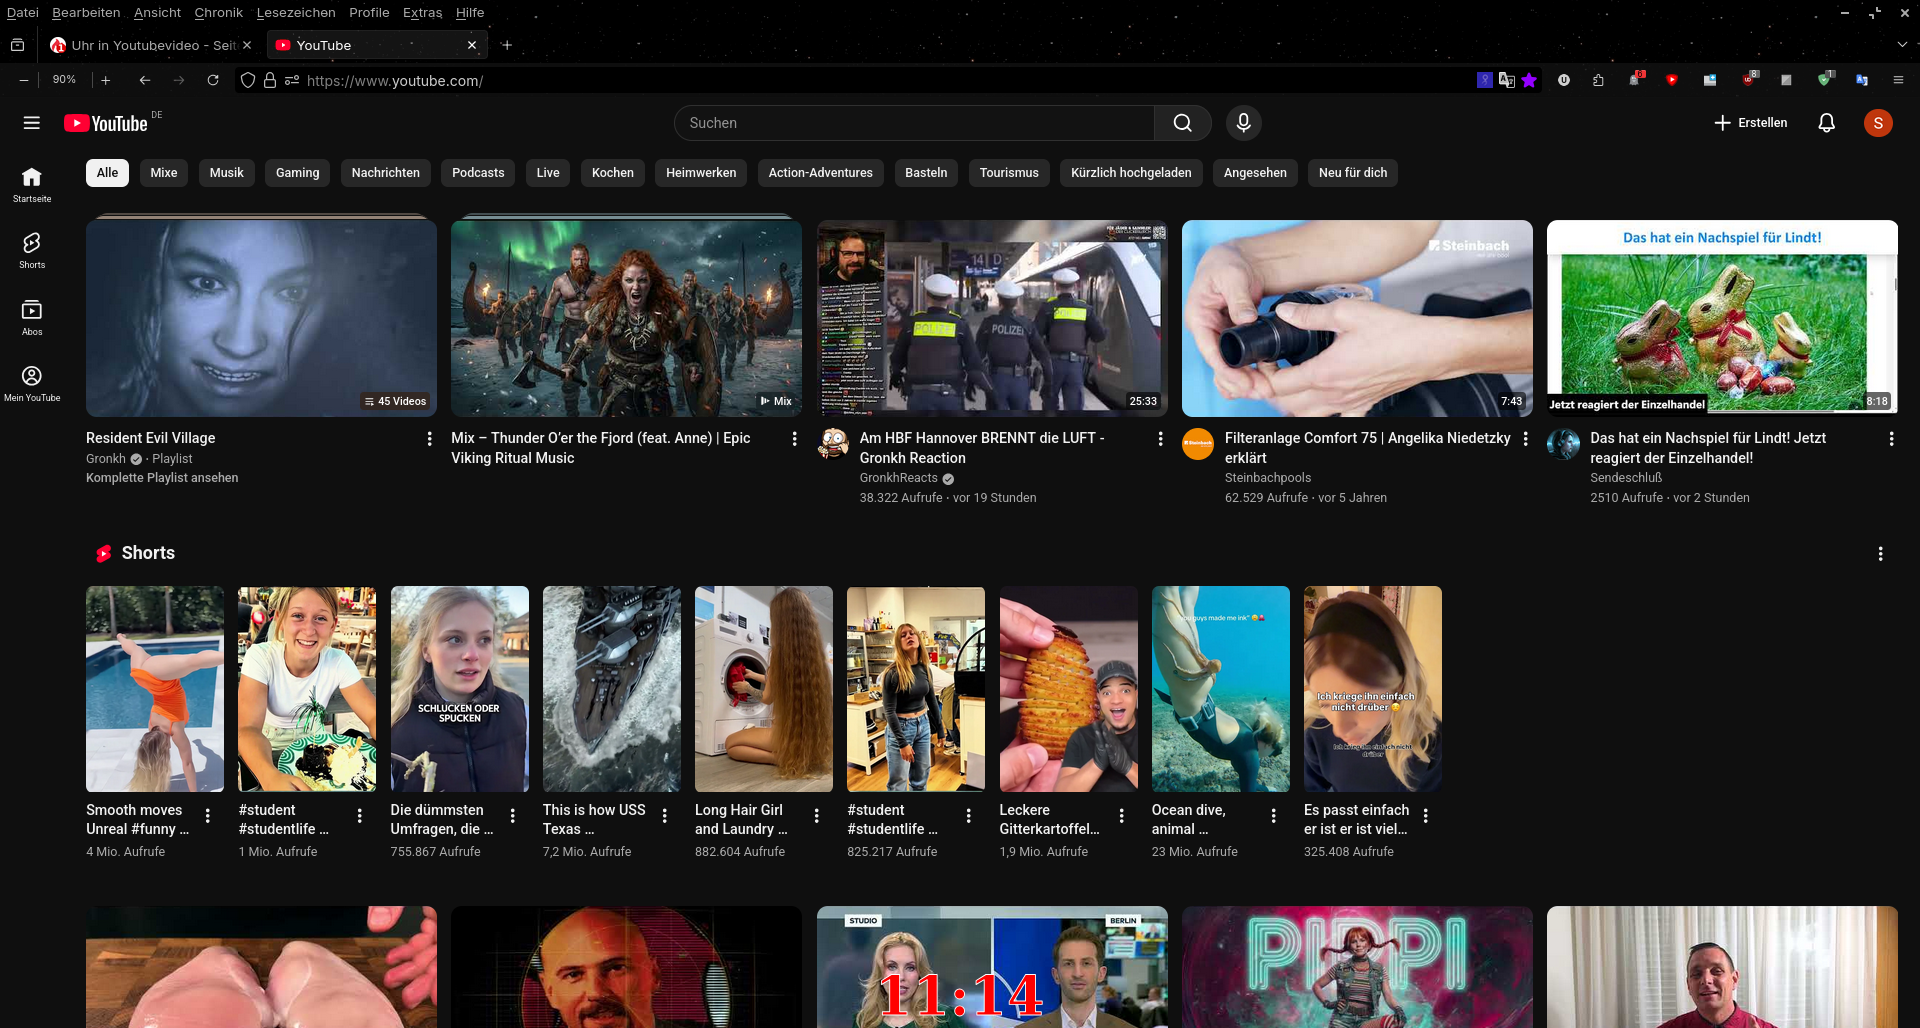The image size is (1920, 1028).
Task: Open Shorts section more options menu
Action: click(1880, 554)
